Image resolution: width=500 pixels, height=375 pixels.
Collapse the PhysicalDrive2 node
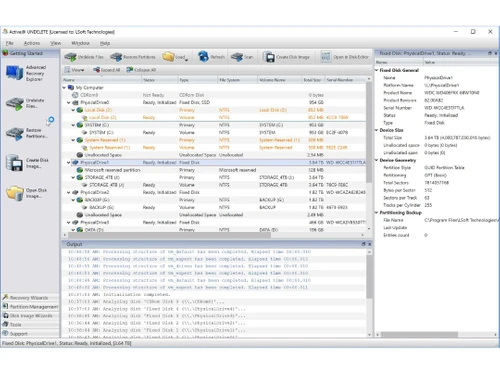pyautogui.click(x=69, y=193)
